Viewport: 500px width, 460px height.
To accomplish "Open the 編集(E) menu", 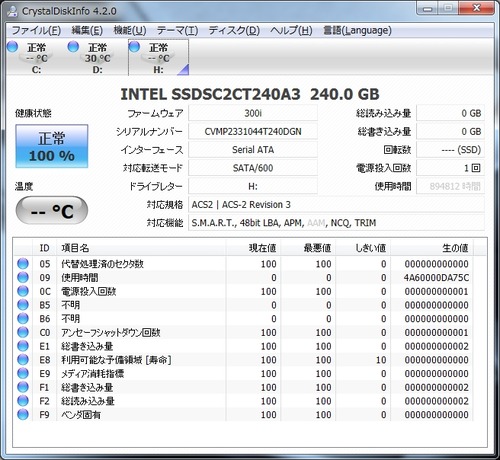I will click(87, 31).
